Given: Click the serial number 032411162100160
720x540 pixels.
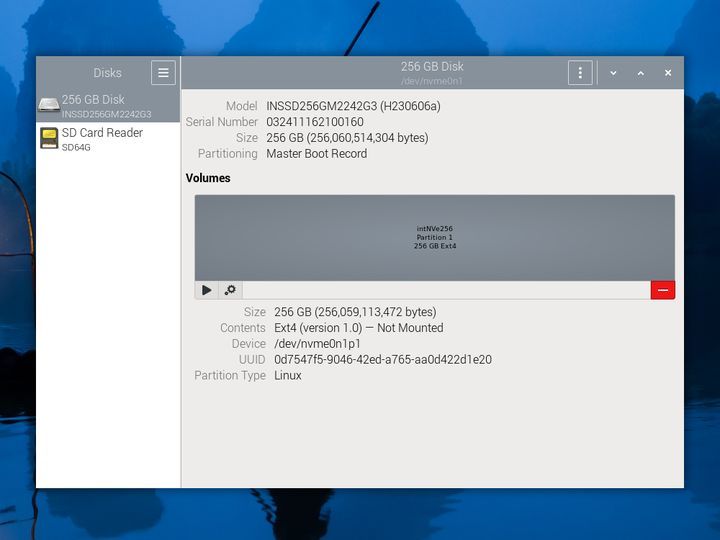Looking at the screenshot, I should coord(315,122).
